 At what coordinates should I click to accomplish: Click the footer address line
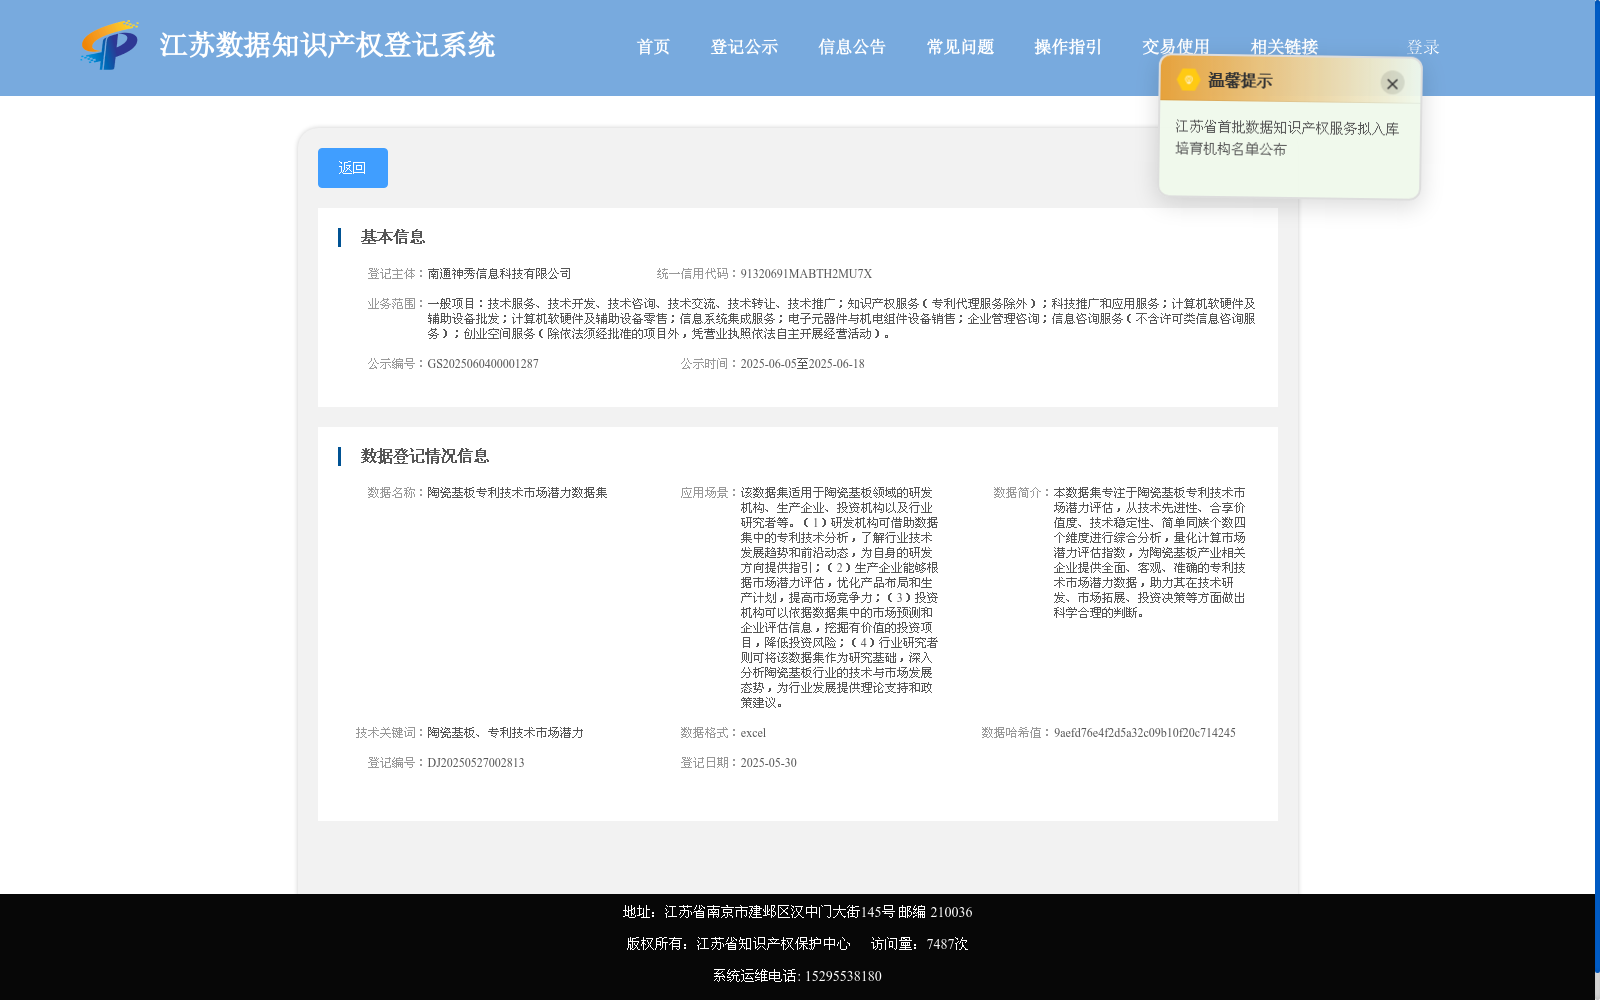(x=797, y=912)
